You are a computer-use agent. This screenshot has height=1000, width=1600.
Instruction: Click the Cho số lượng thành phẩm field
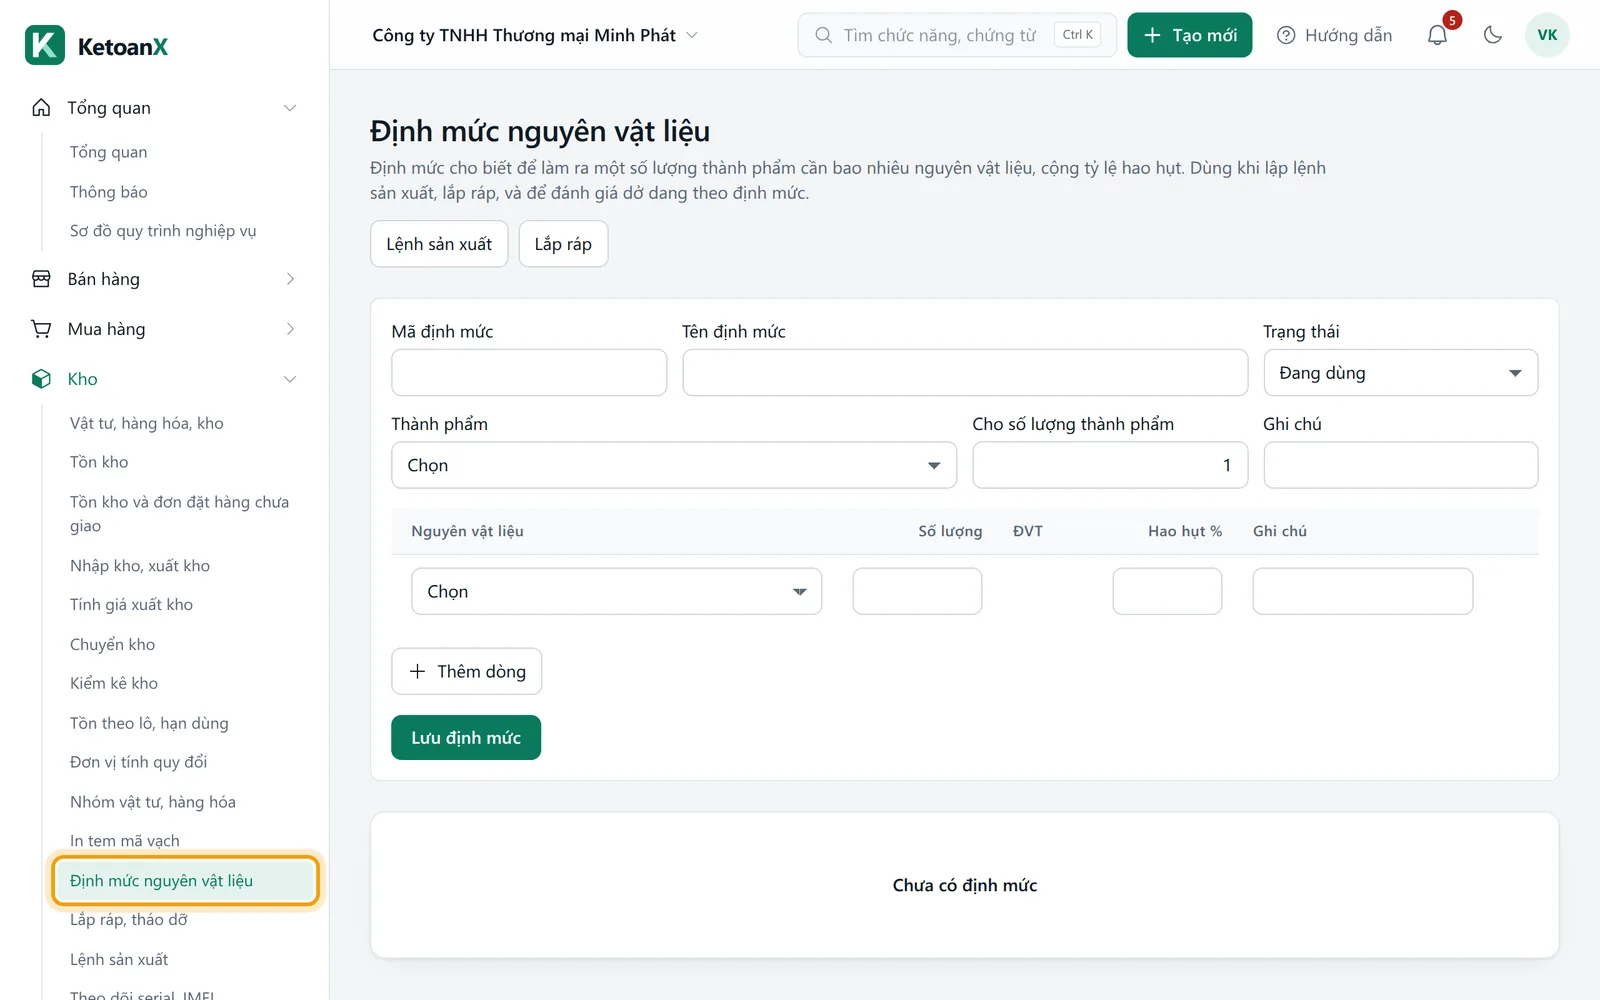pos(1110,465)
